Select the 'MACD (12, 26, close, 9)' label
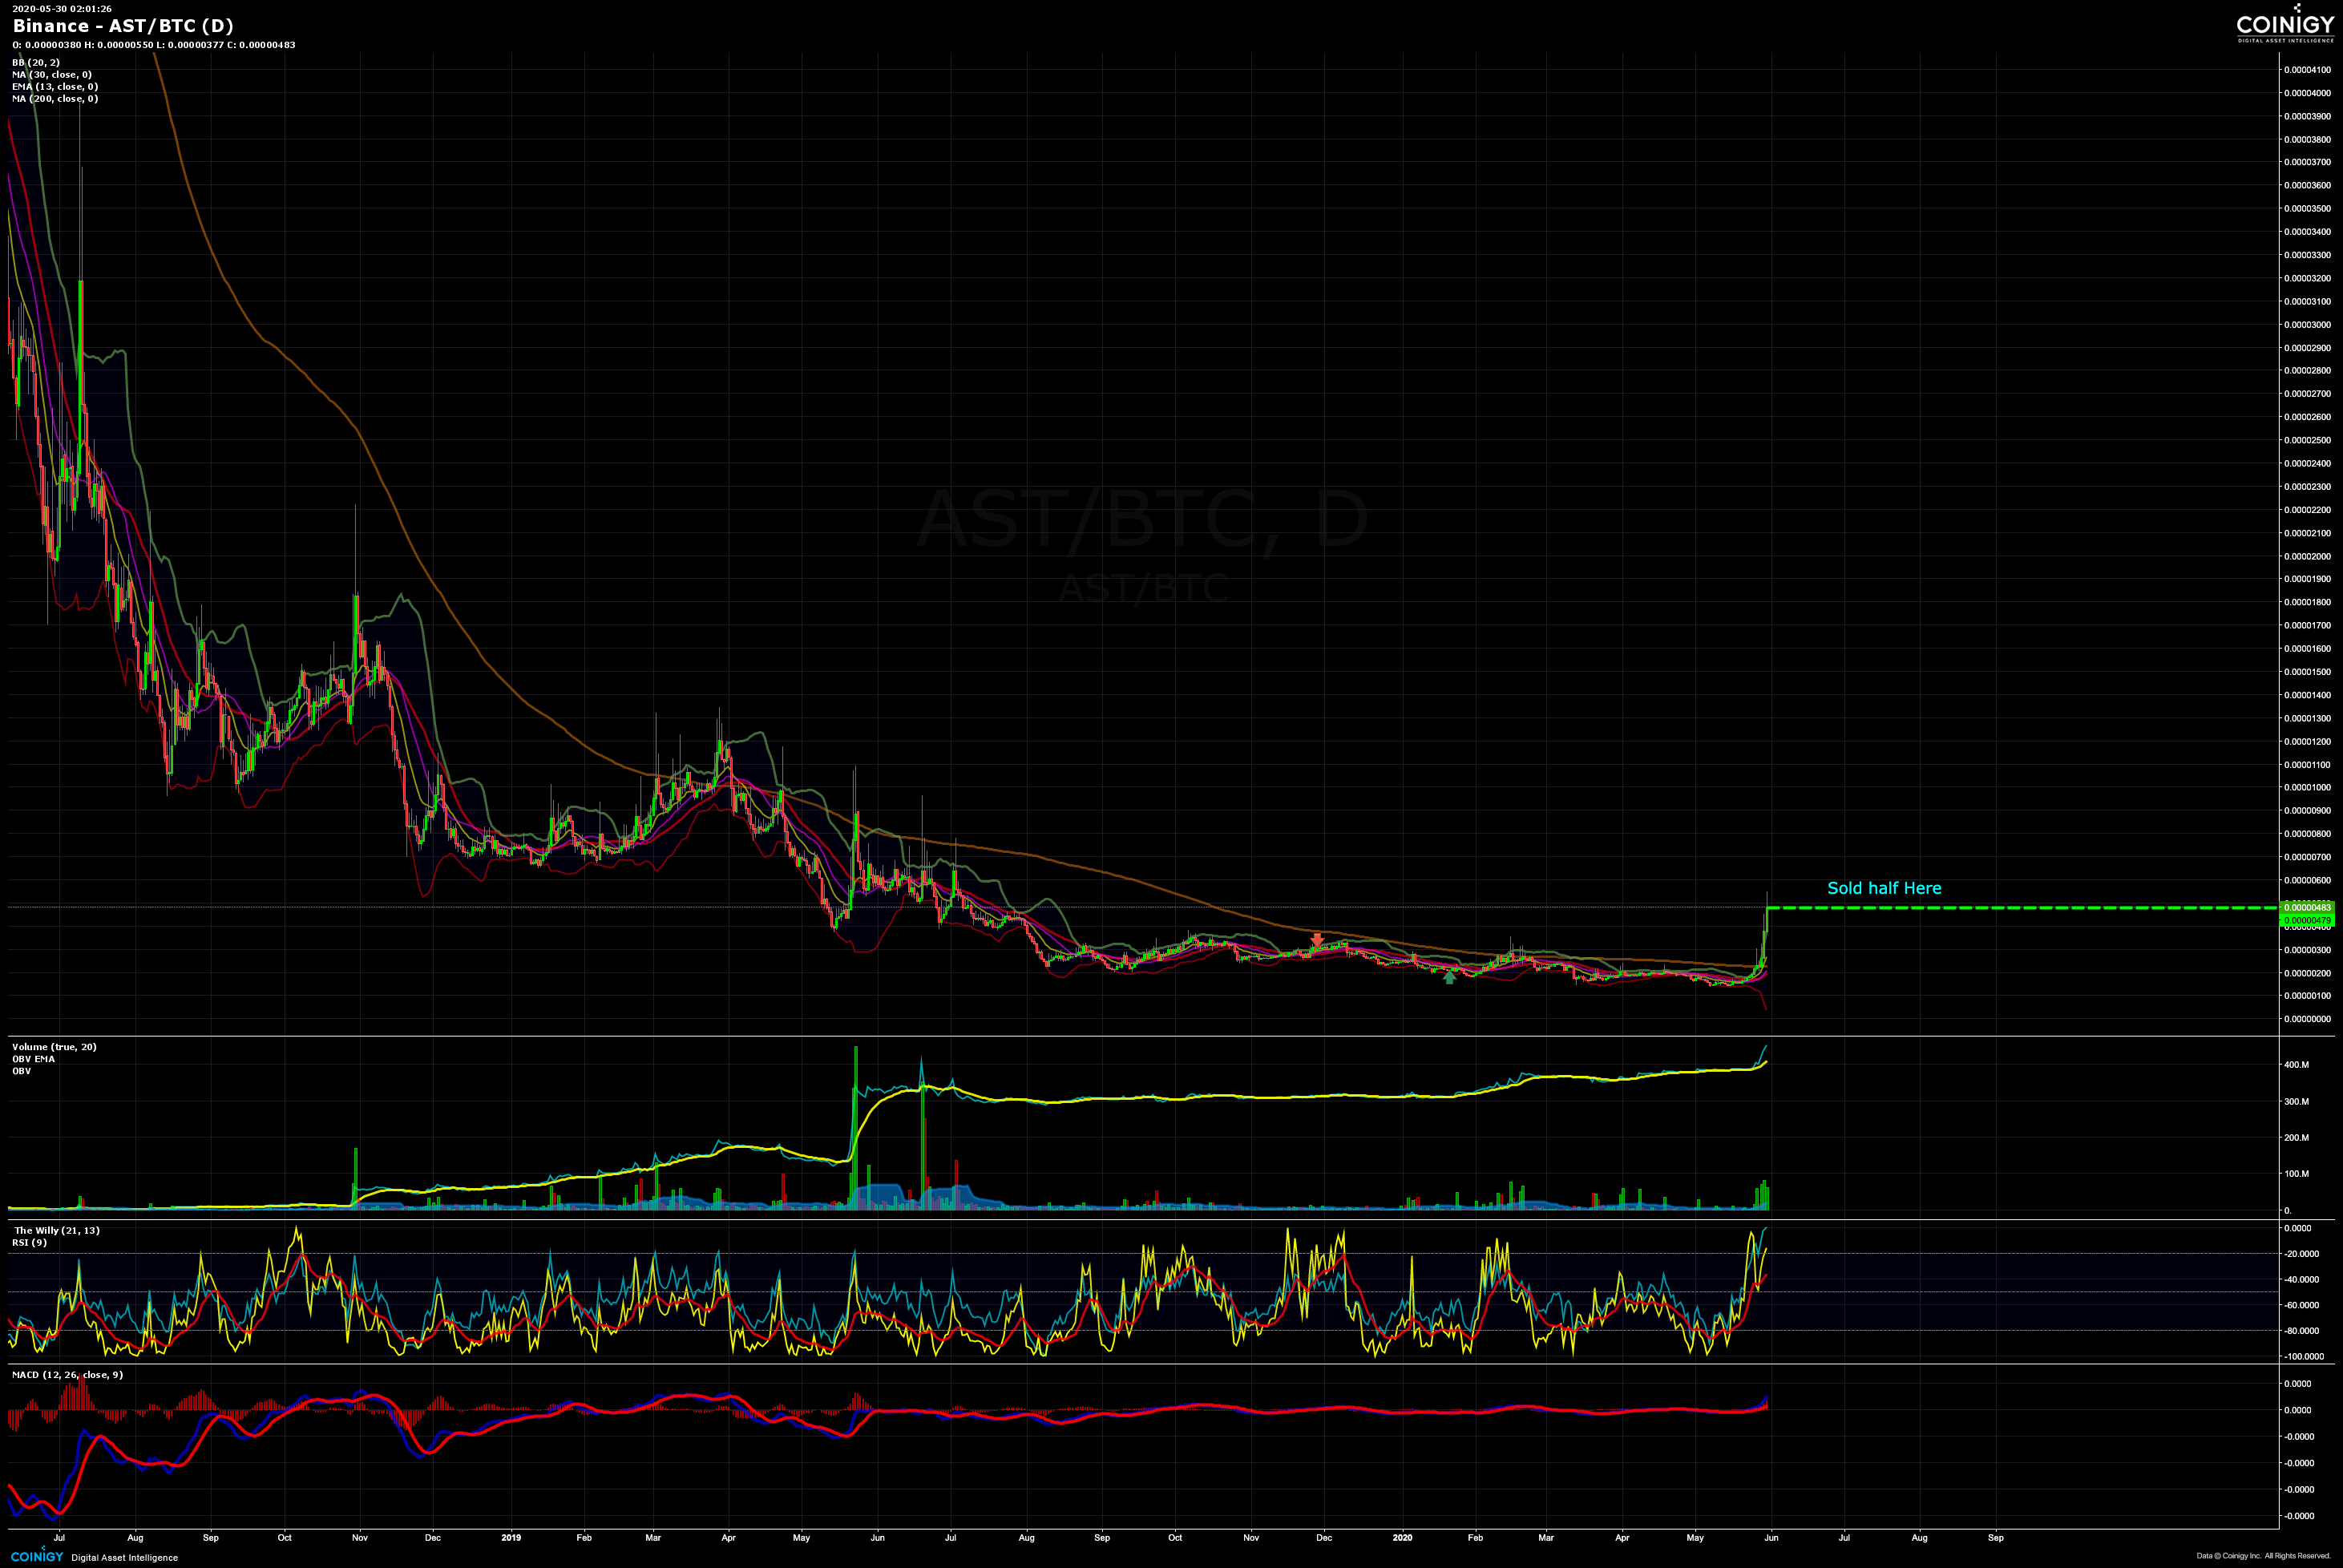This screenshot has width=2343, height=1568. click(67, 1375)
